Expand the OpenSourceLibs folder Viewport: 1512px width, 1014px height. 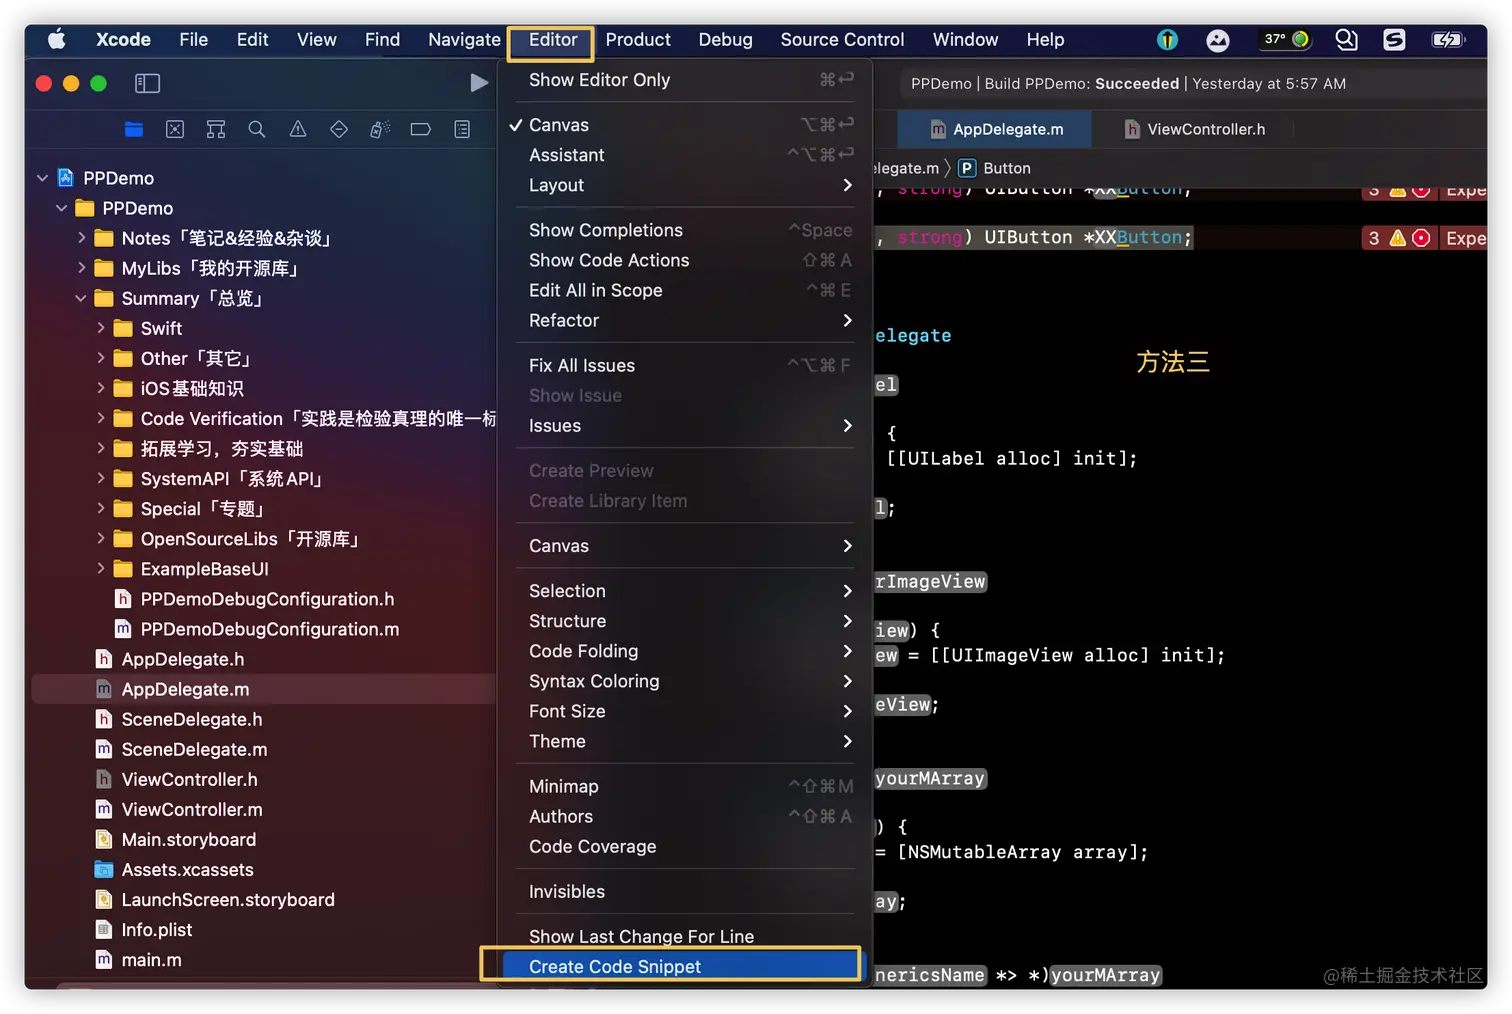coord(101,538)
